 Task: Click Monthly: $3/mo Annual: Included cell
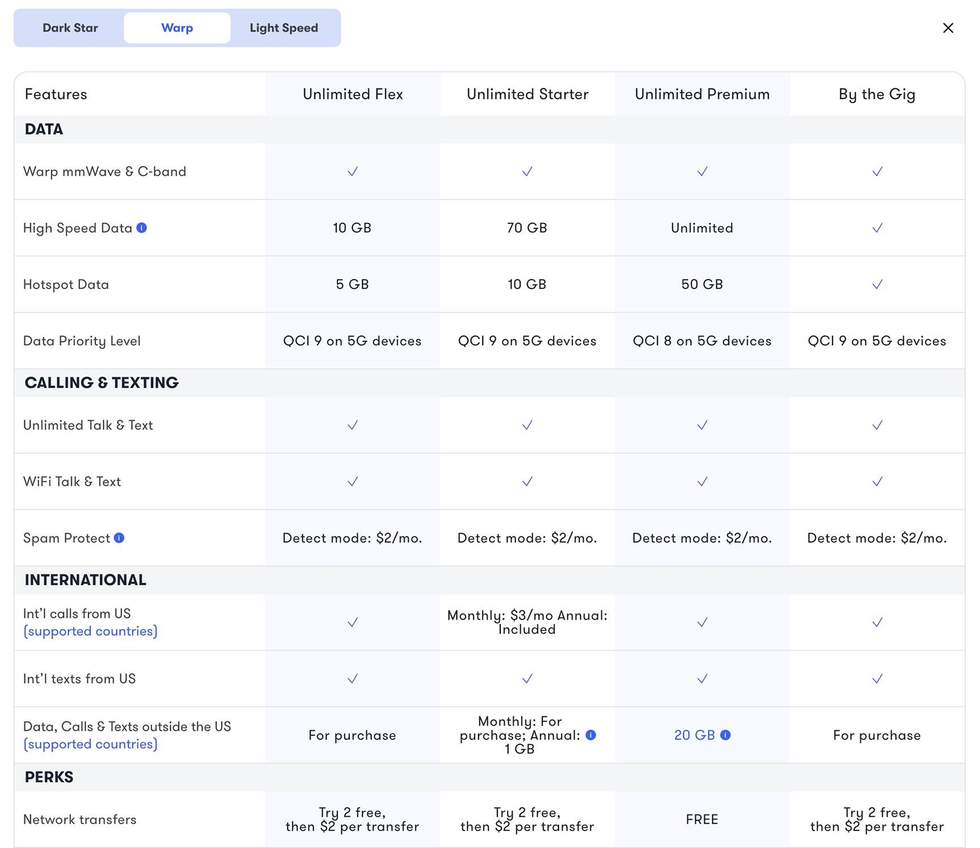[527, 622]
